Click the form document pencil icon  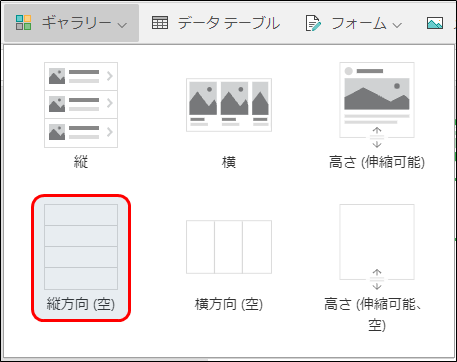point(313,24)
